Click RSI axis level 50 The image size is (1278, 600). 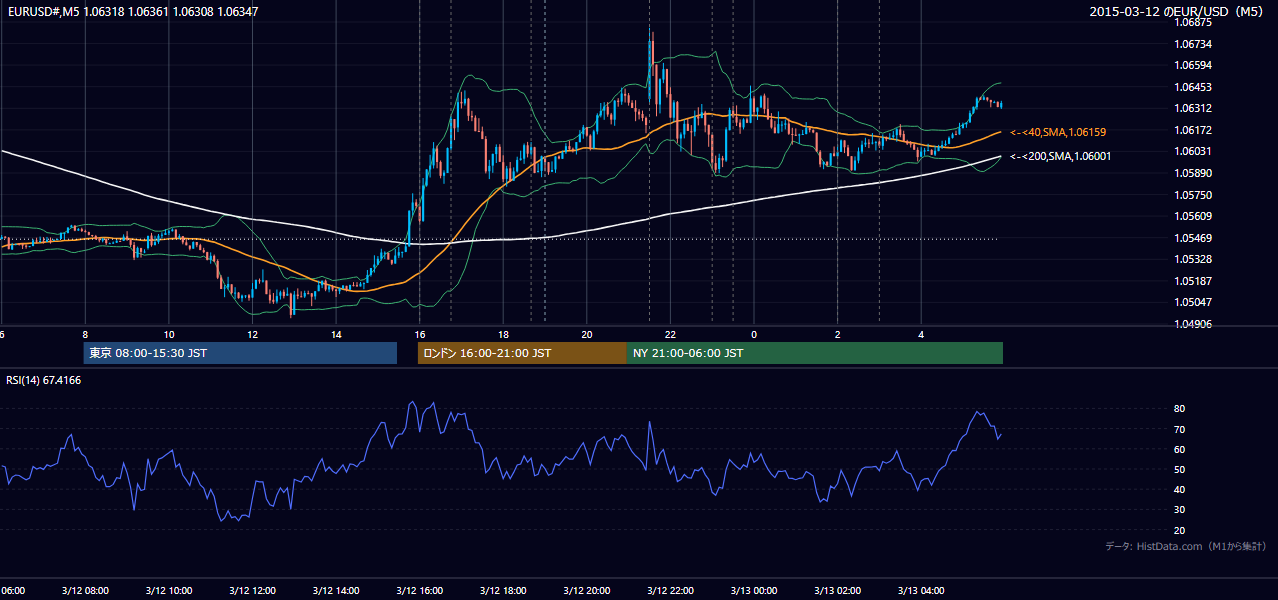(x=1180, y=469)
